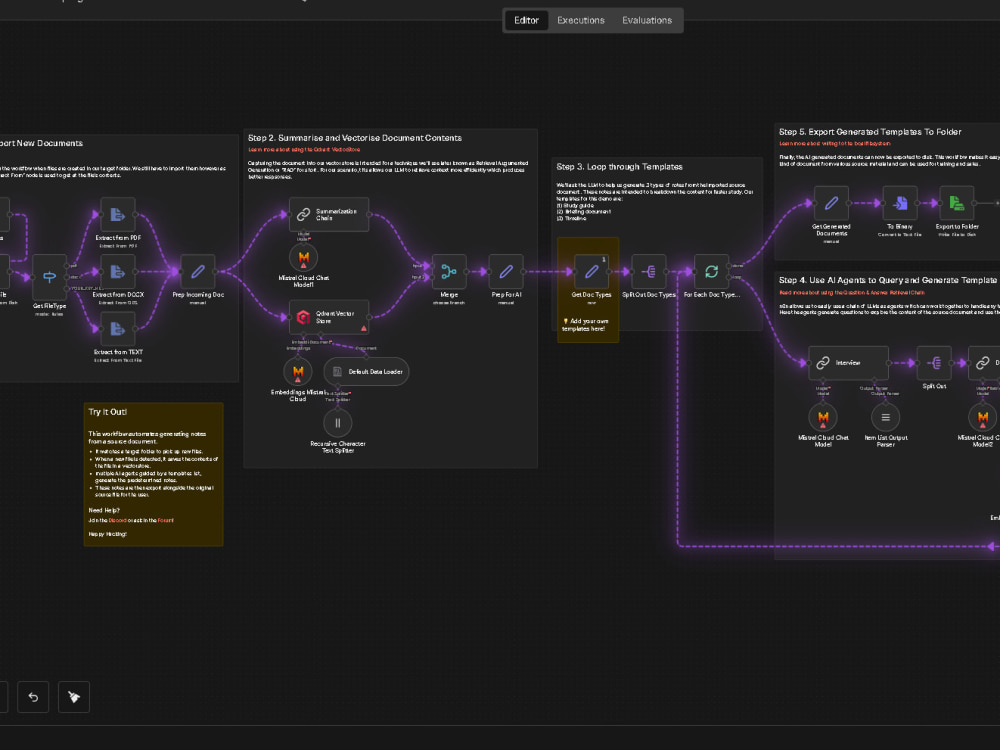The width and height of the screenshot is (1000, 750).
Task: Select the Export to Folder node
Action: 957,203
